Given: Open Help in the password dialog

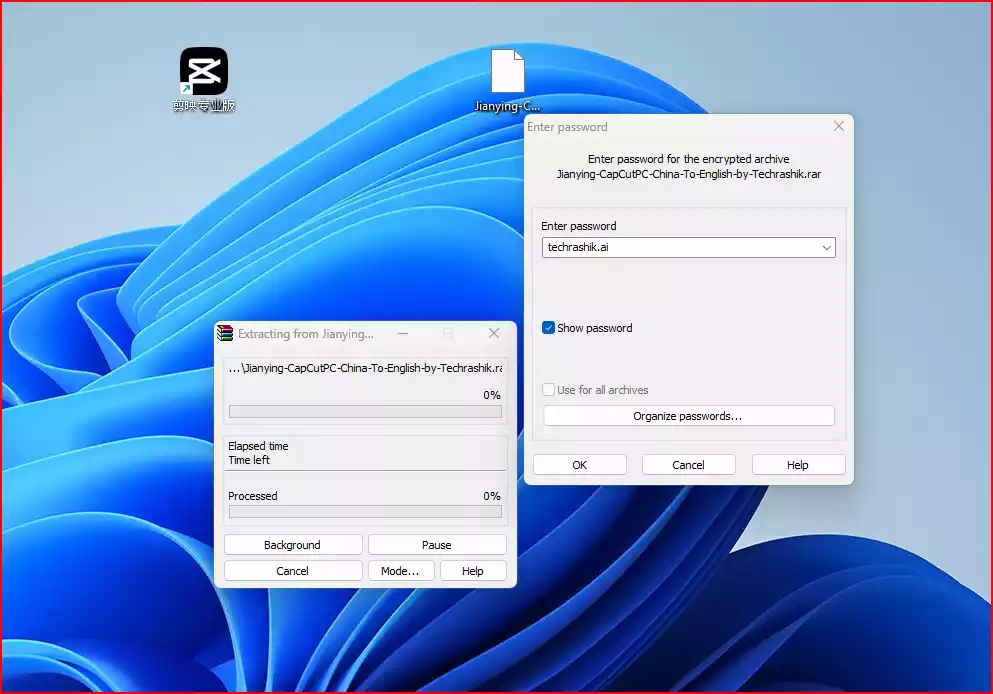Looking at the screenshot, I should pyautogui.click(x=798, y=465).
